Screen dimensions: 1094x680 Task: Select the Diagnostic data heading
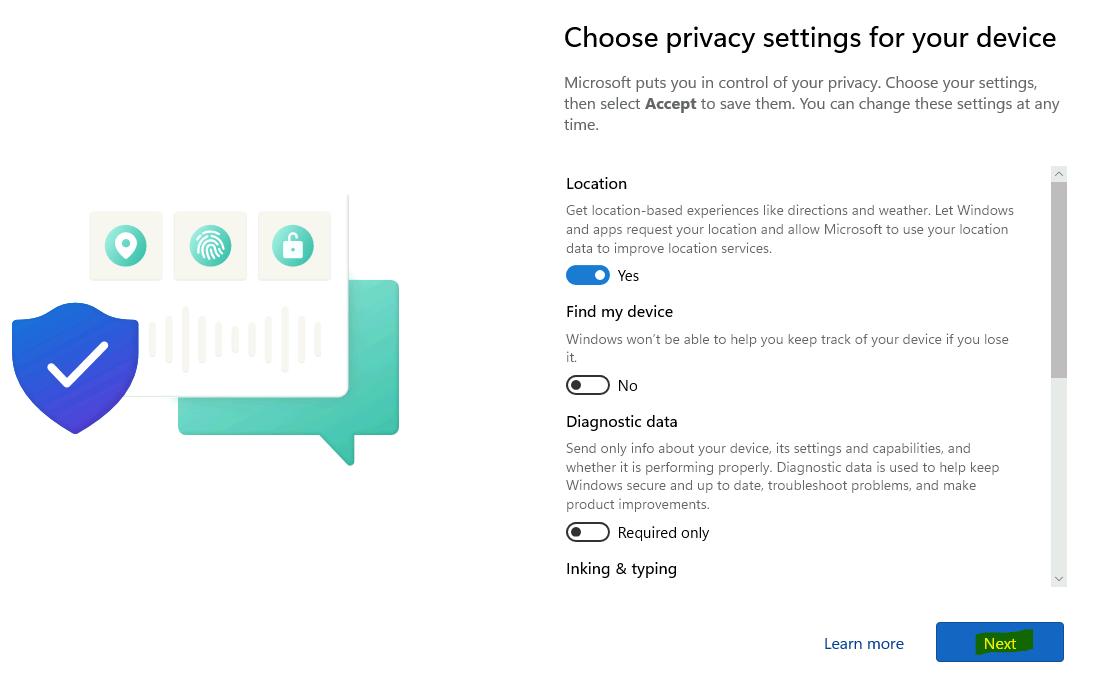tap(622, 421)
